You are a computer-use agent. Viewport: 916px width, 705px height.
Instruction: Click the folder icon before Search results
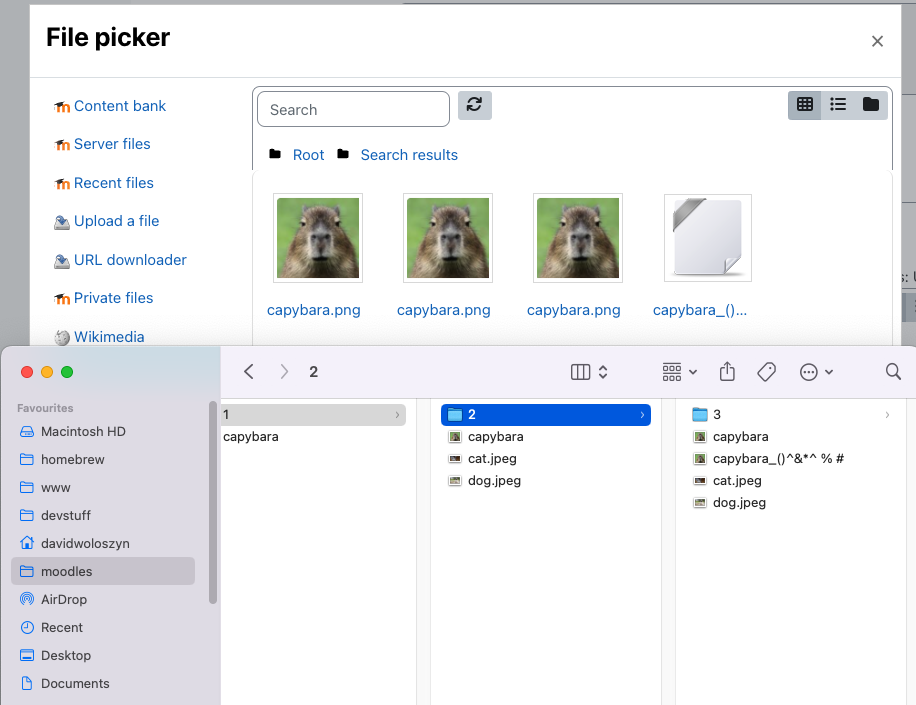343,154
